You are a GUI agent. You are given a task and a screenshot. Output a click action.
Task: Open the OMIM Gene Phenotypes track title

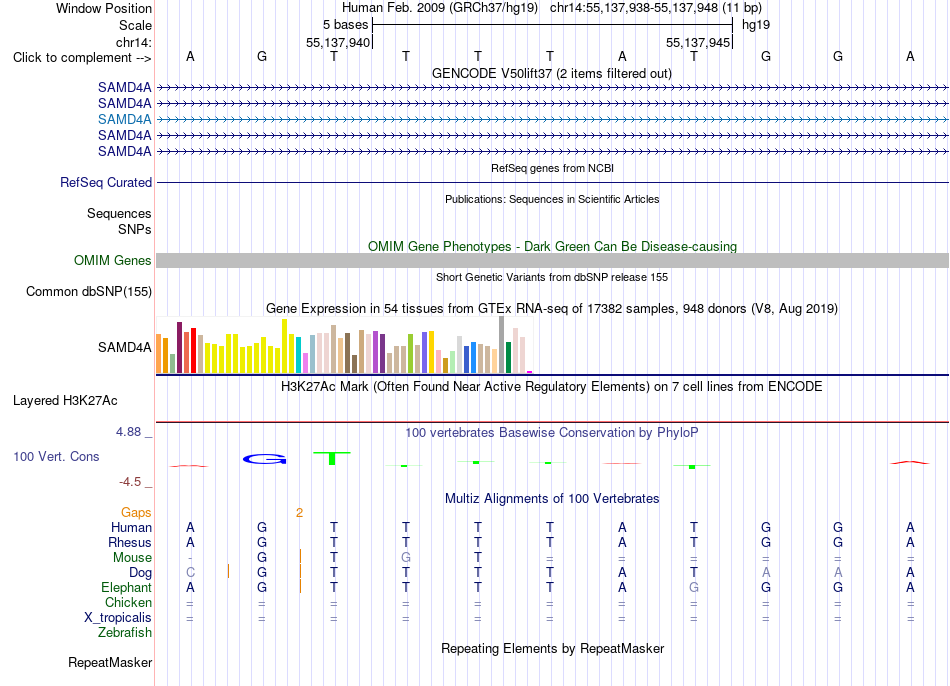coord(553,246)
